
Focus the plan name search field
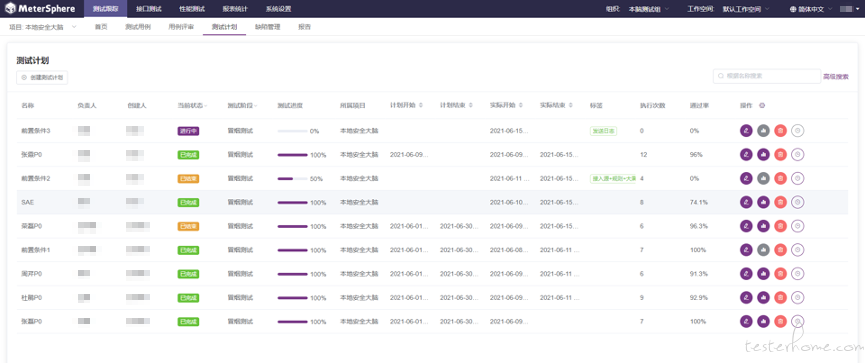(x=767, y=76)
